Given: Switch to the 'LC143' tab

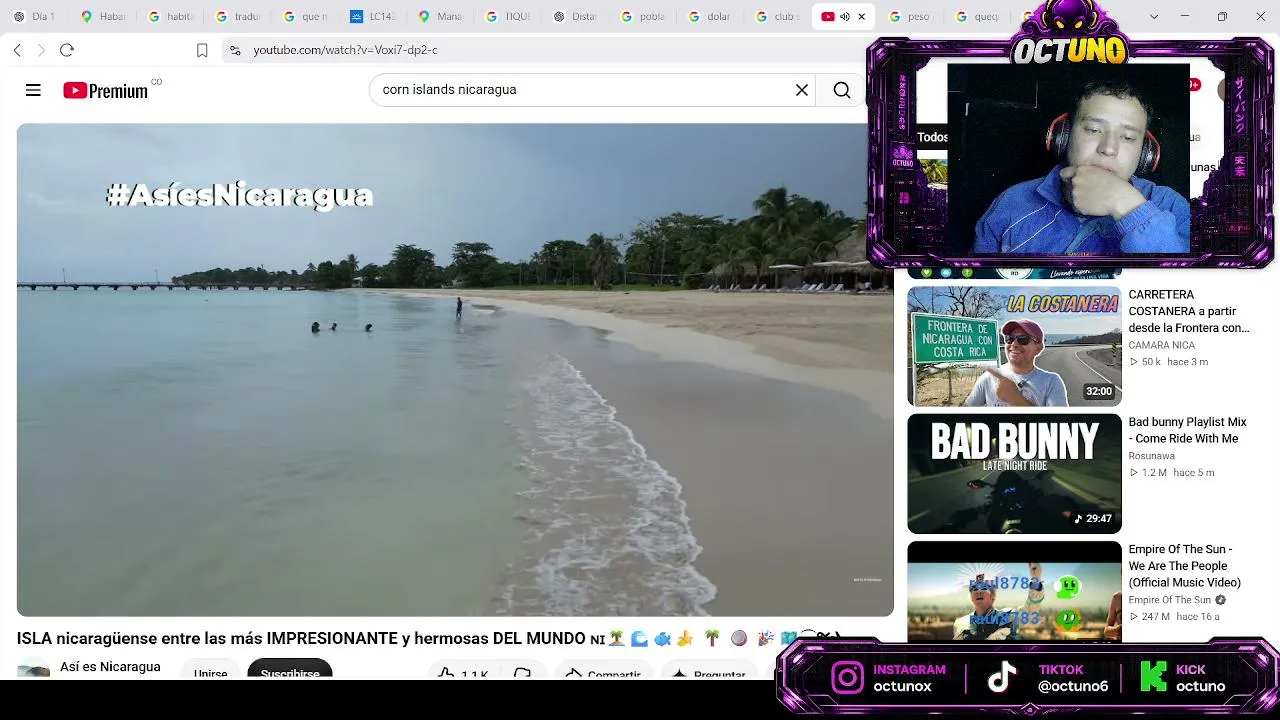Looking at the screenshot, I should click(372, 17).
